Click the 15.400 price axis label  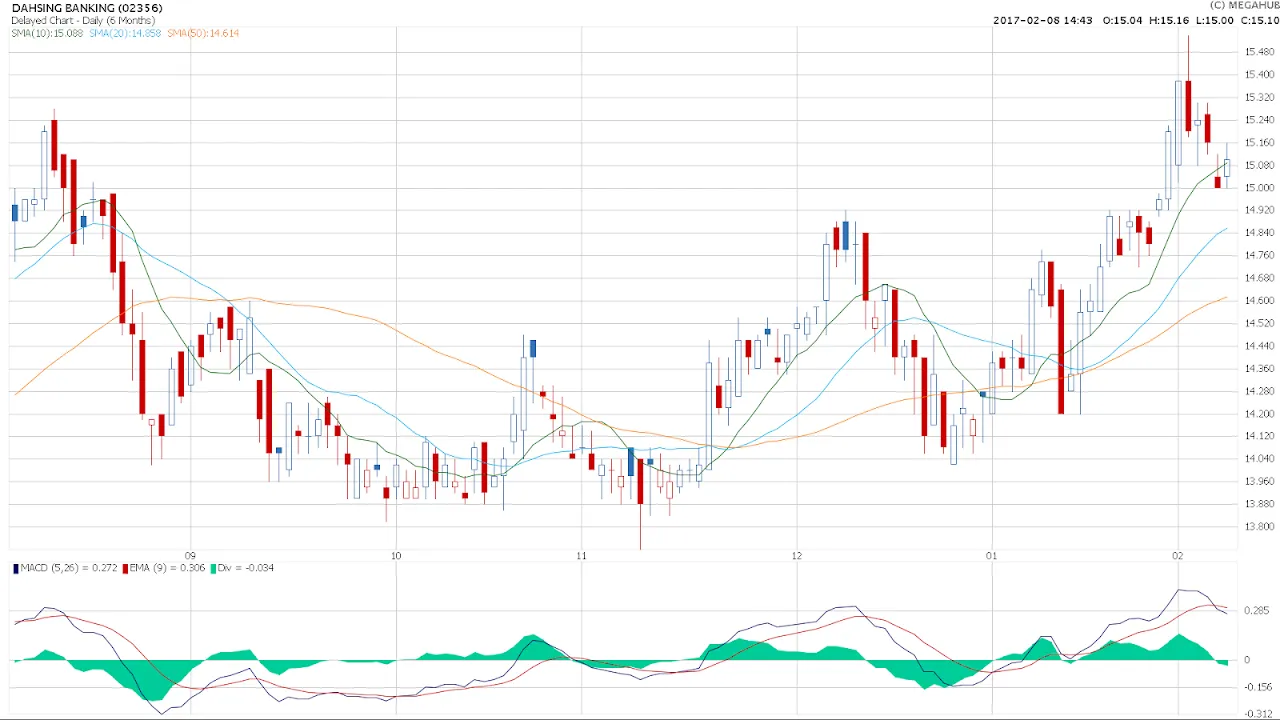coord(1259,75)
